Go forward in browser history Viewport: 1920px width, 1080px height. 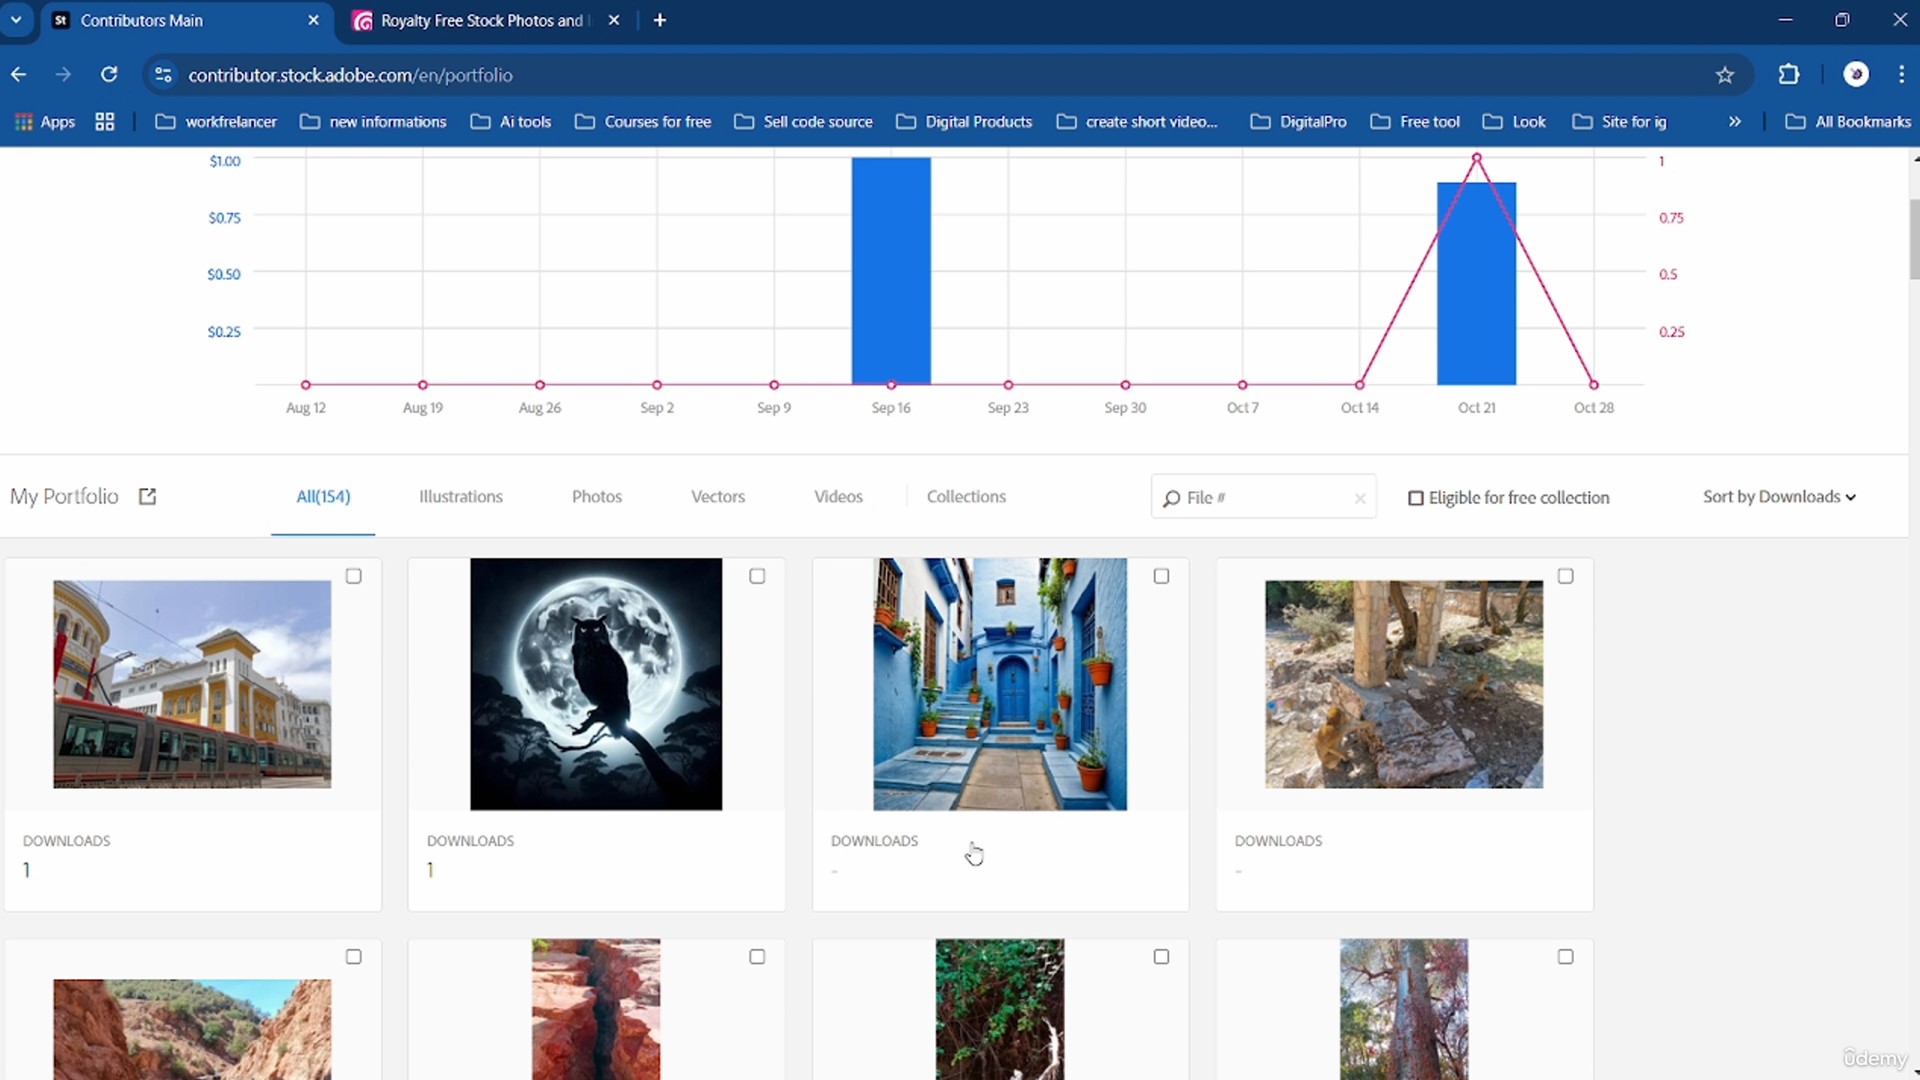(x=63, y=75)
